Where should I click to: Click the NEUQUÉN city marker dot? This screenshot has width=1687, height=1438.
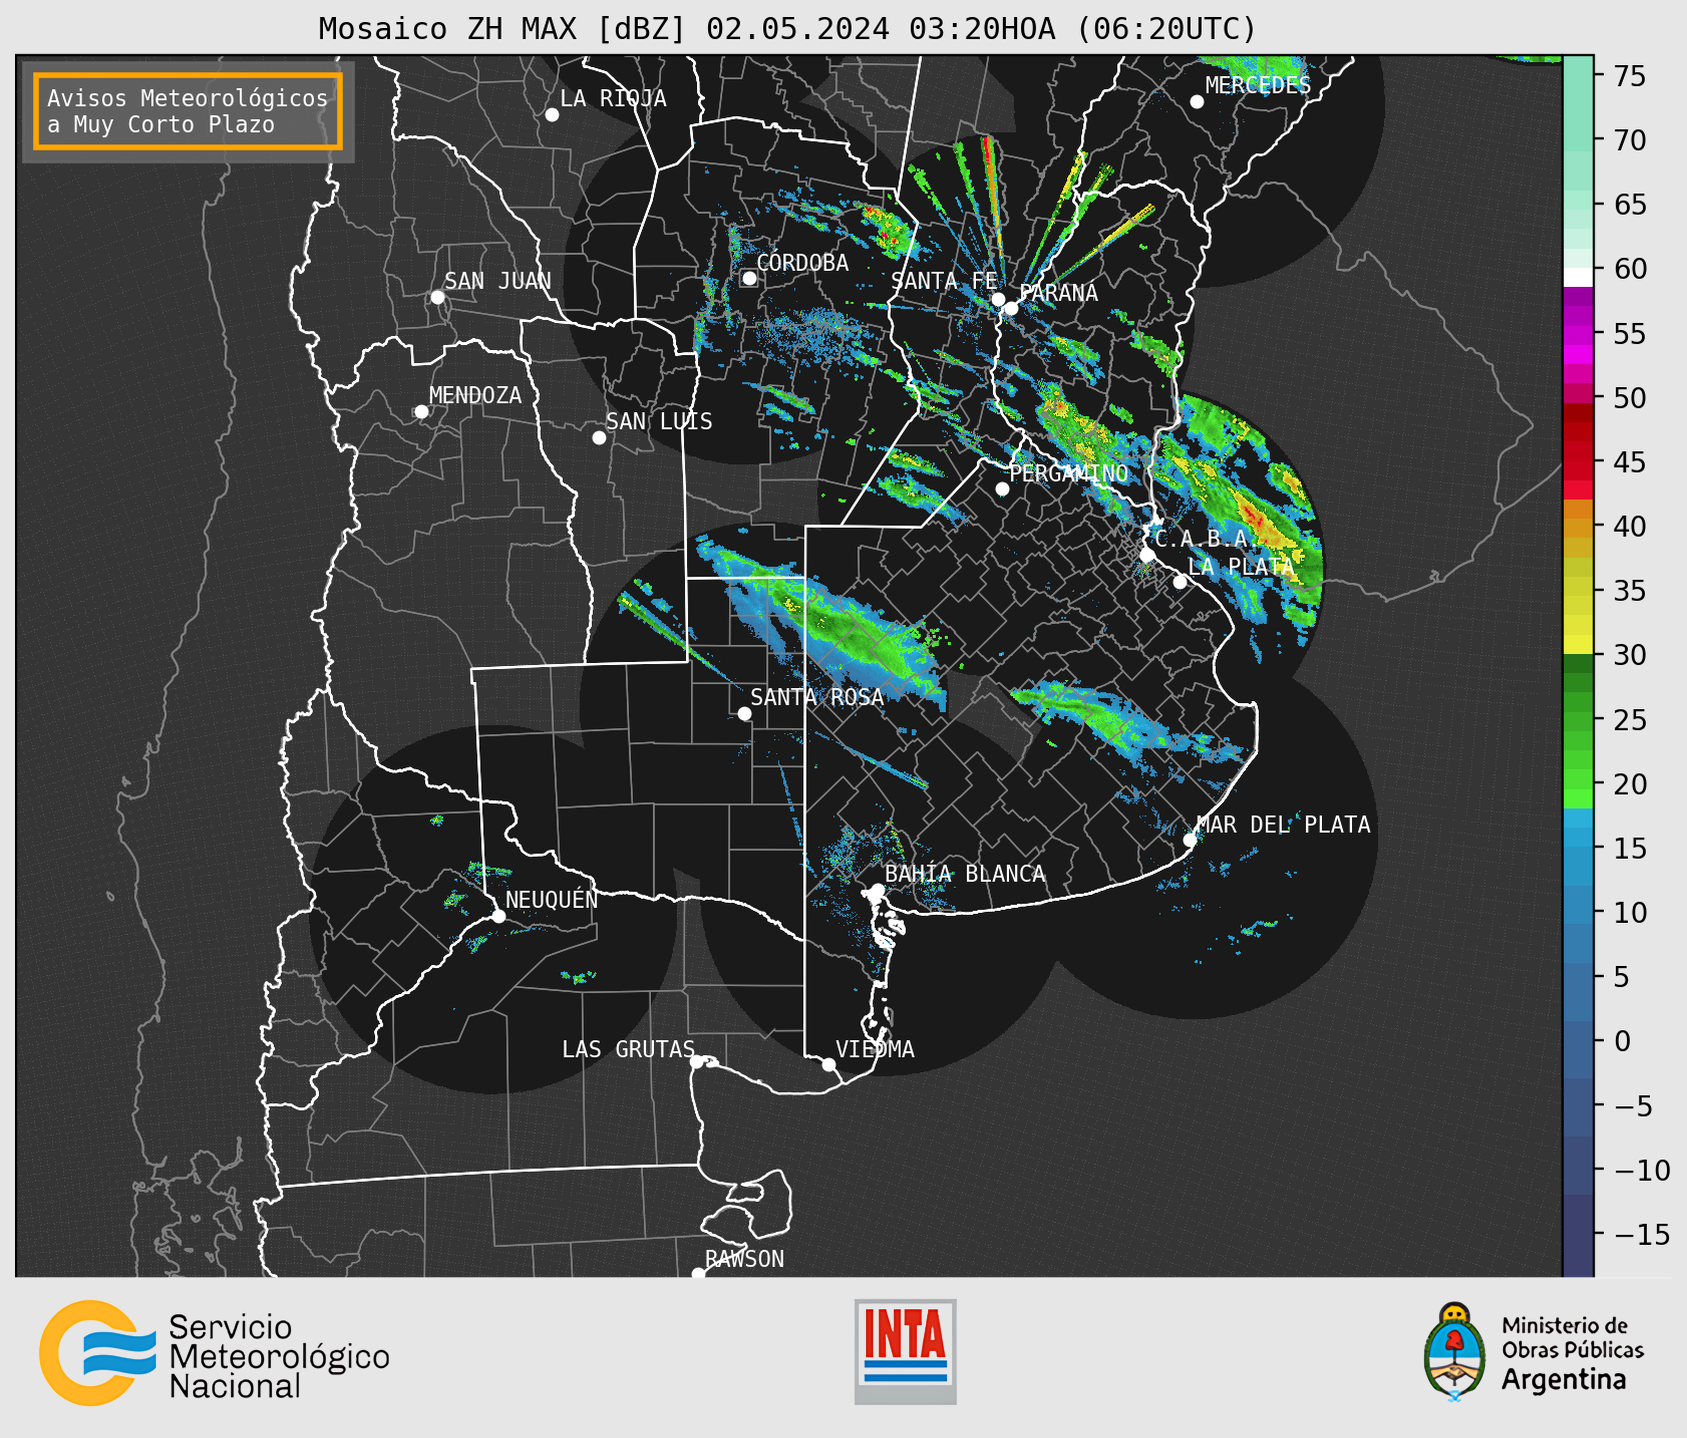pyautogui.click(x=499, y=916)
